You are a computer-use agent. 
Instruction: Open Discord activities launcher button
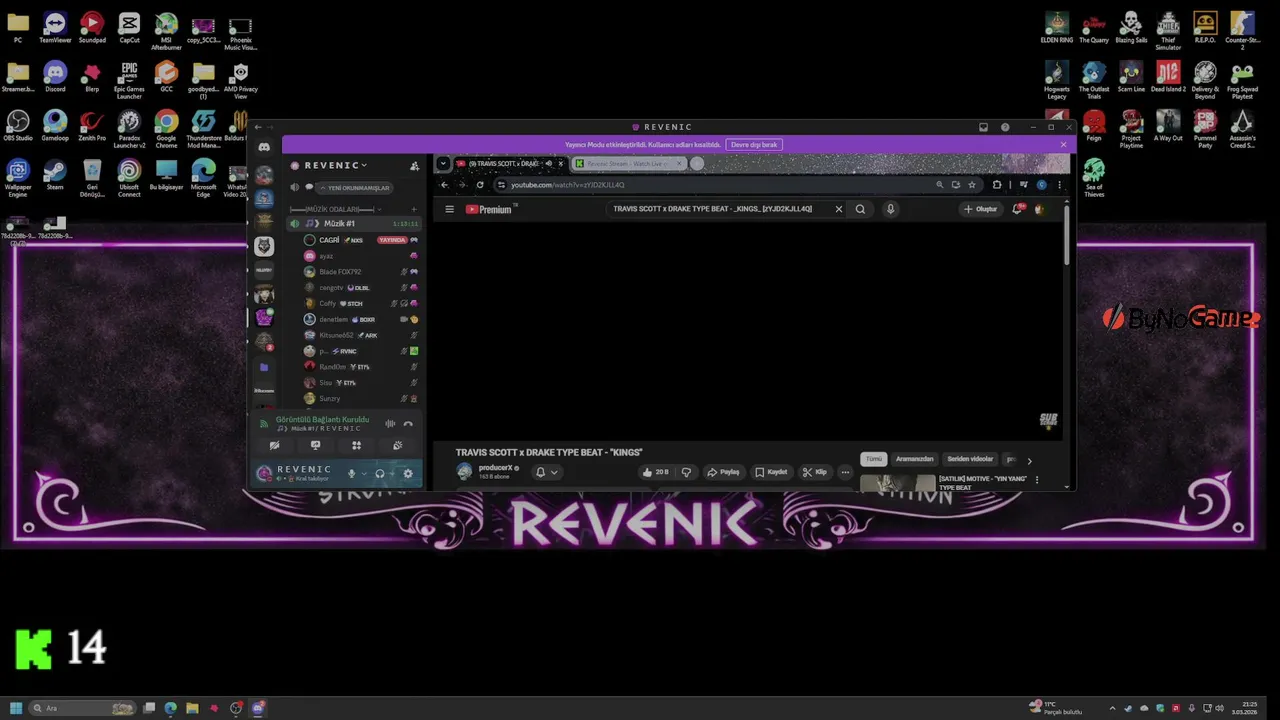point(356,446)
